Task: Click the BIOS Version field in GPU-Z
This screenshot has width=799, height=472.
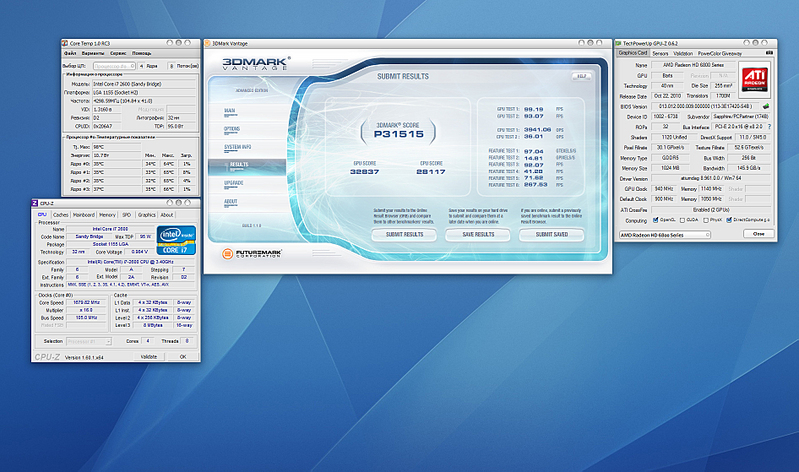Action: pos(705,107)
